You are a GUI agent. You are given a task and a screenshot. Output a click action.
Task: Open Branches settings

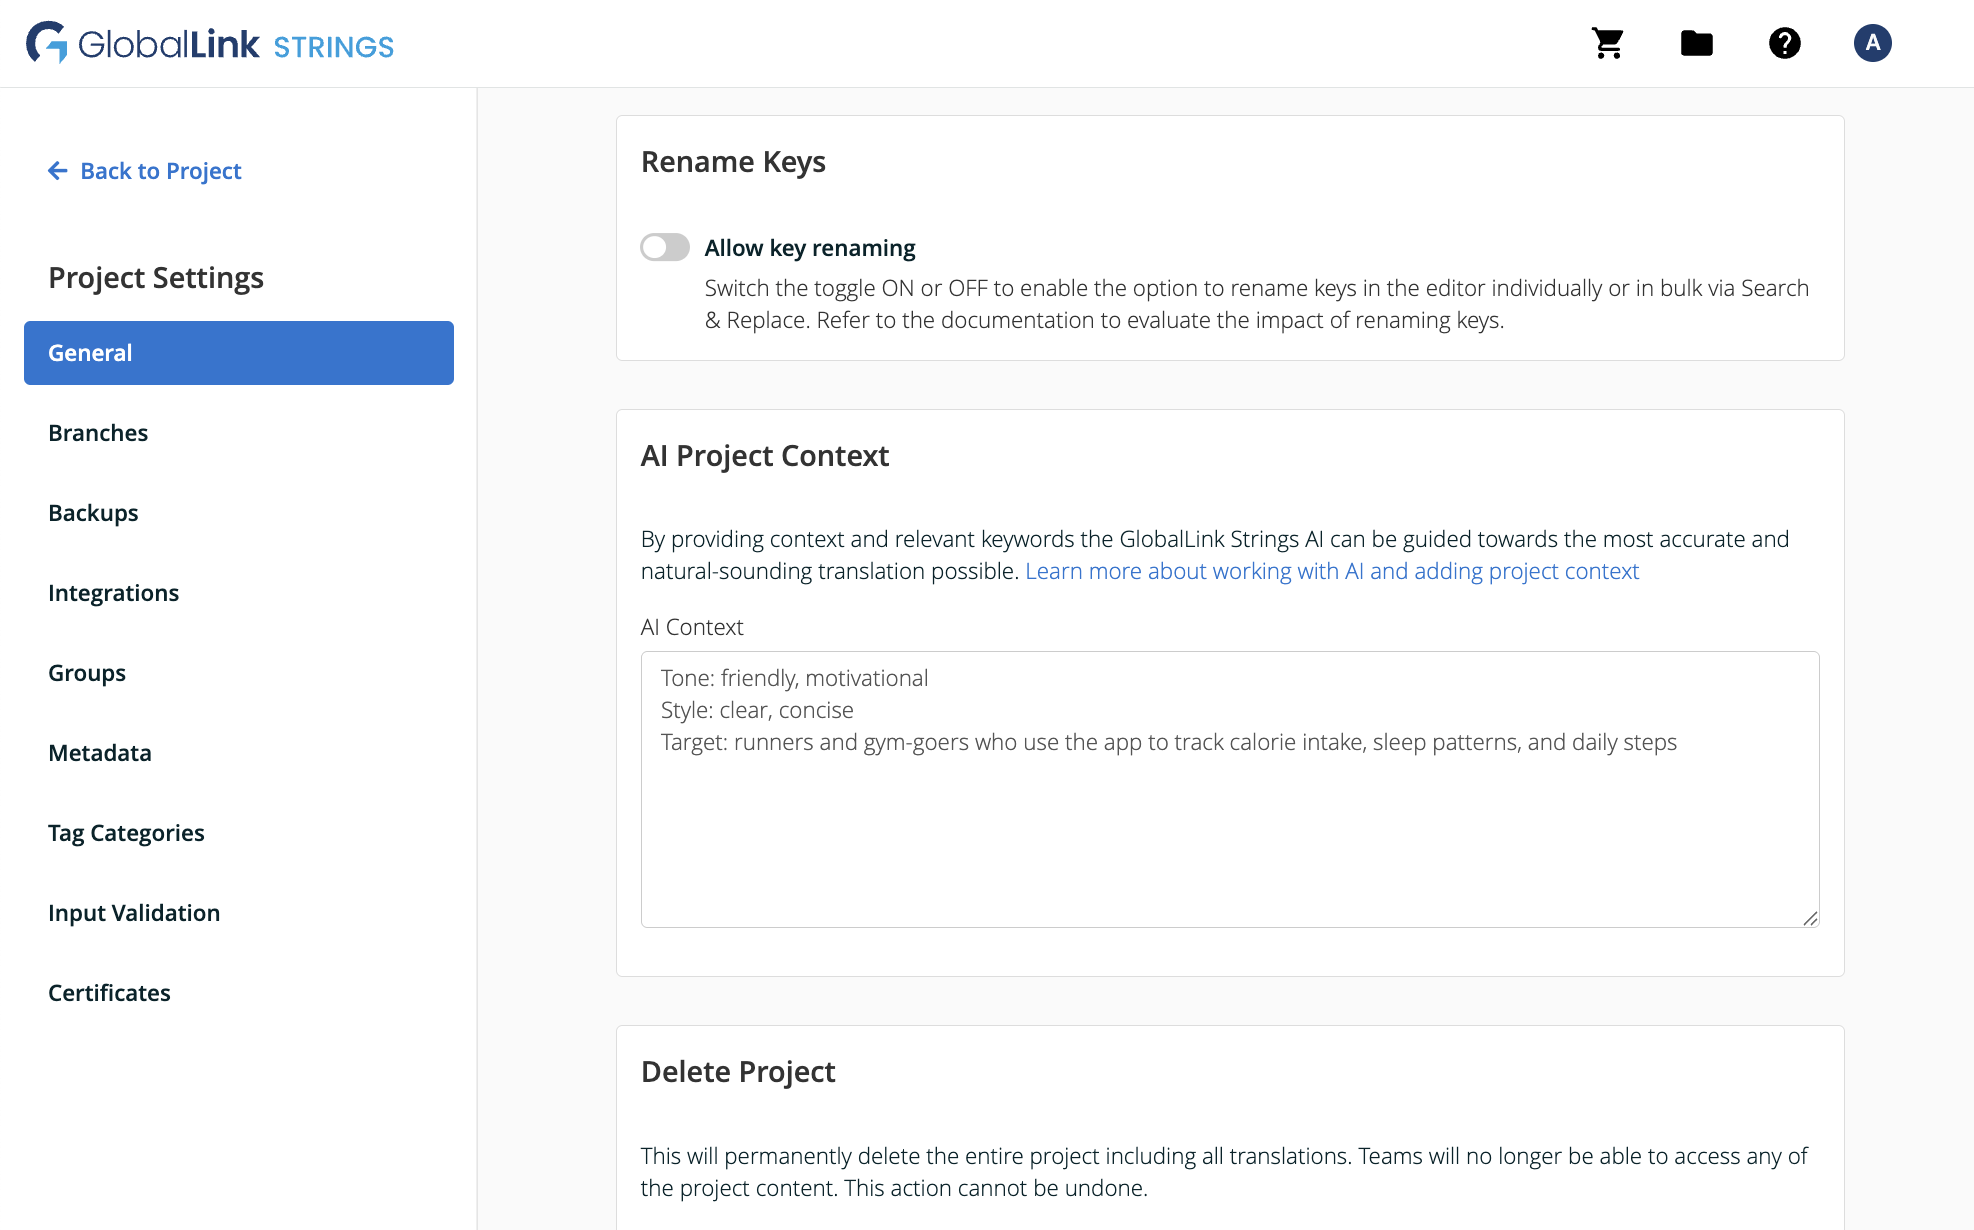pos(97,432)
